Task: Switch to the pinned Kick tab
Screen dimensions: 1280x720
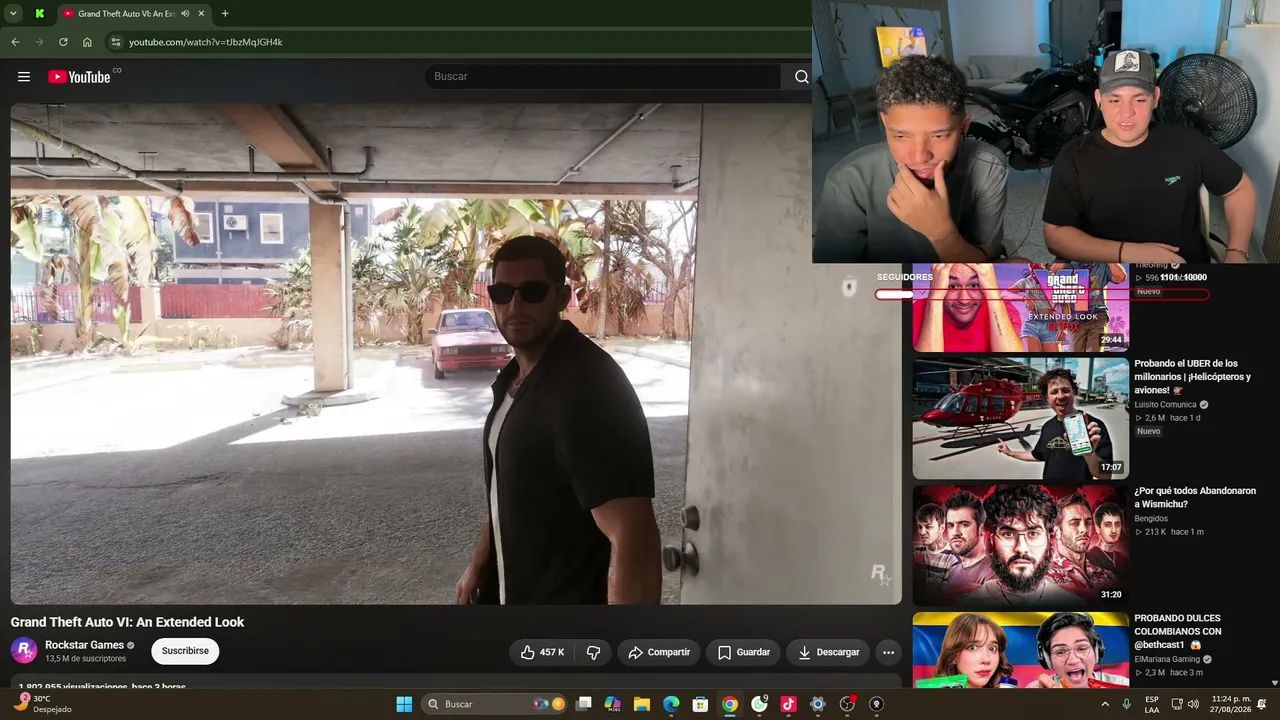Action: pos(39,14)
